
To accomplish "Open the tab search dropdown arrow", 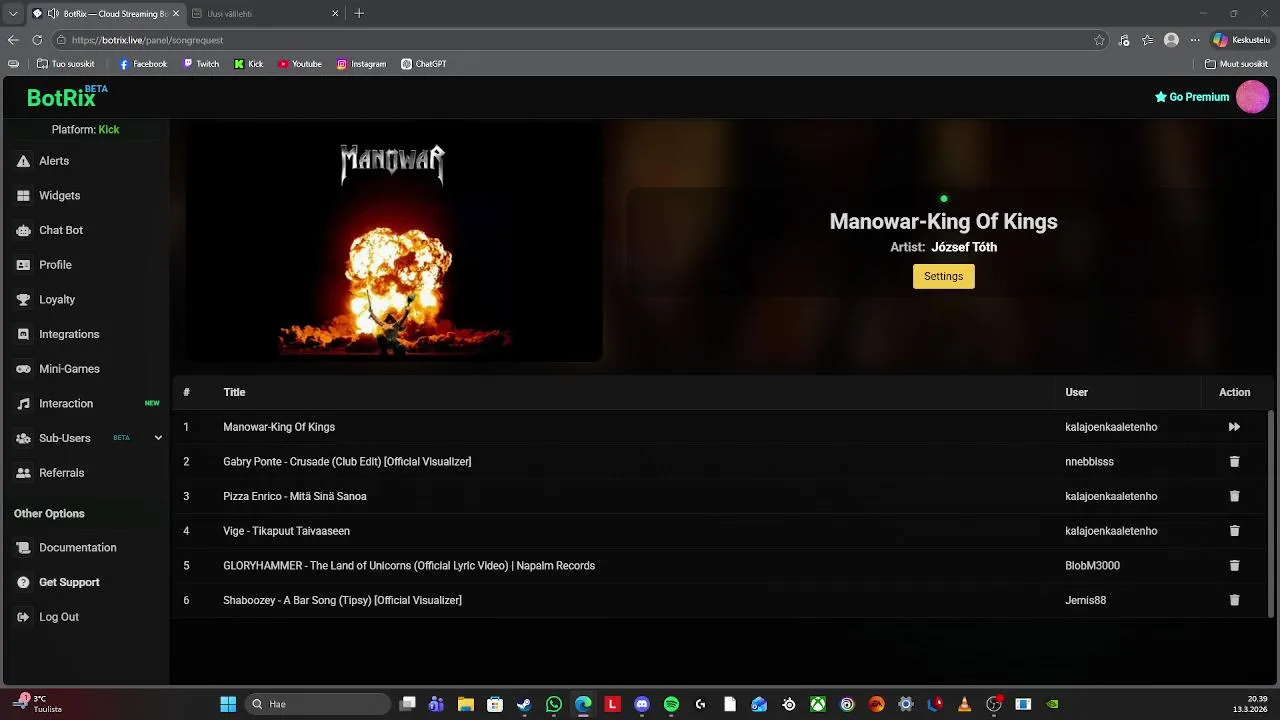I will click(x=13, y=14).
